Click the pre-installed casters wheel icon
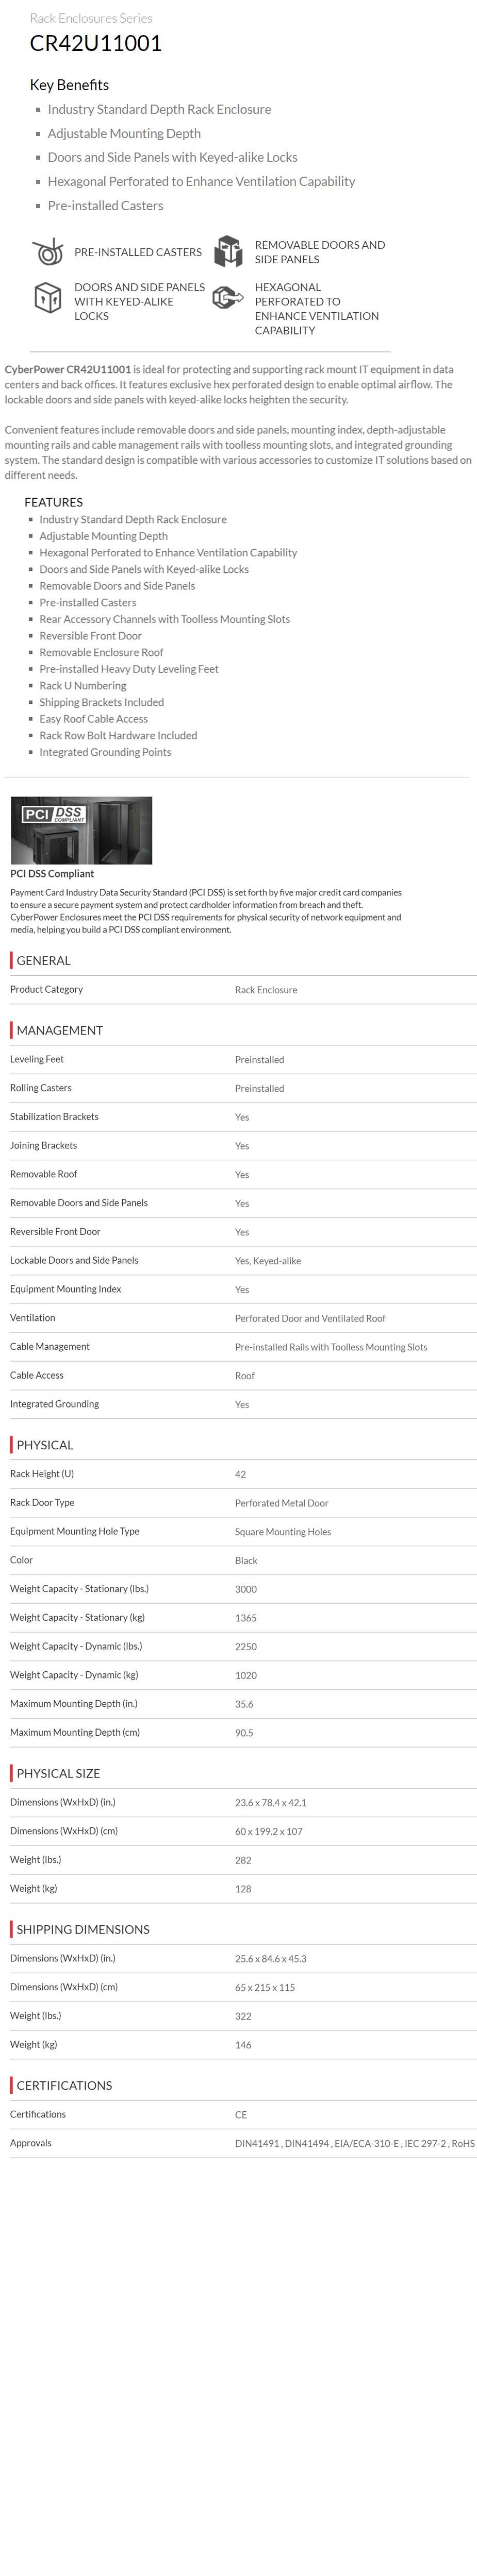Image resolution: width=477 pixels, height=2576 pixels. pos(47,252)
